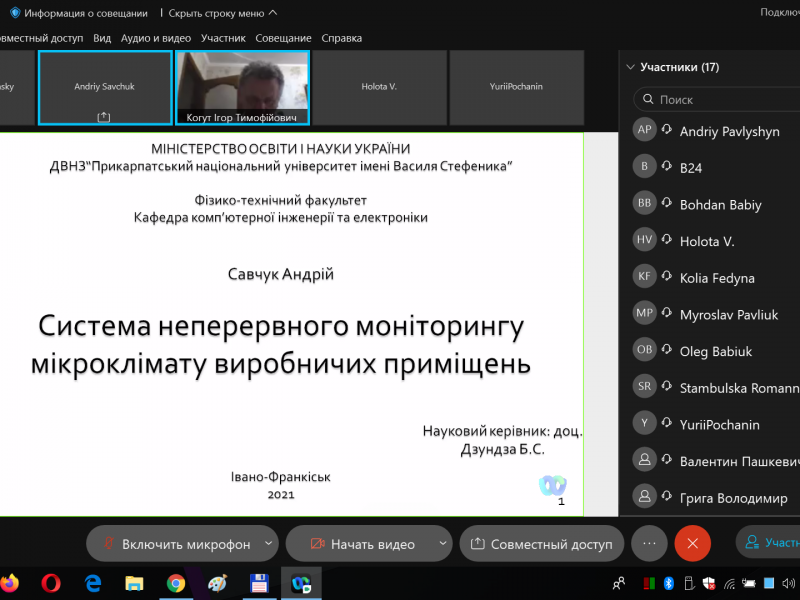Click Скрыть строку меню to hide menu bar

[x=222, y=13]
